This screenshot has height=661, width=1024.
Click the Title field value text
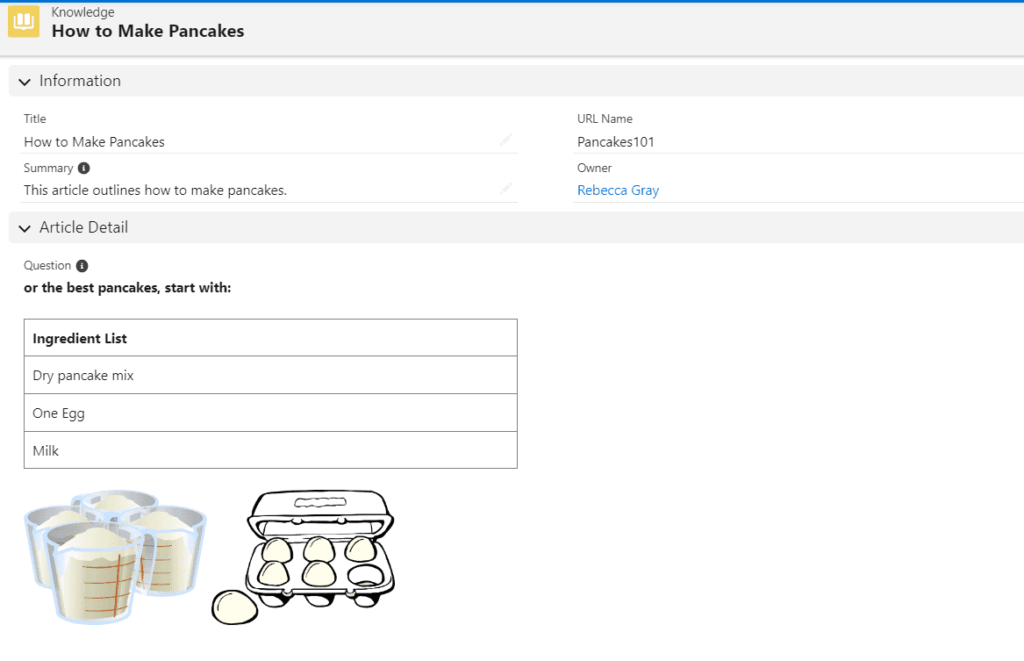[x=94, y=142]
